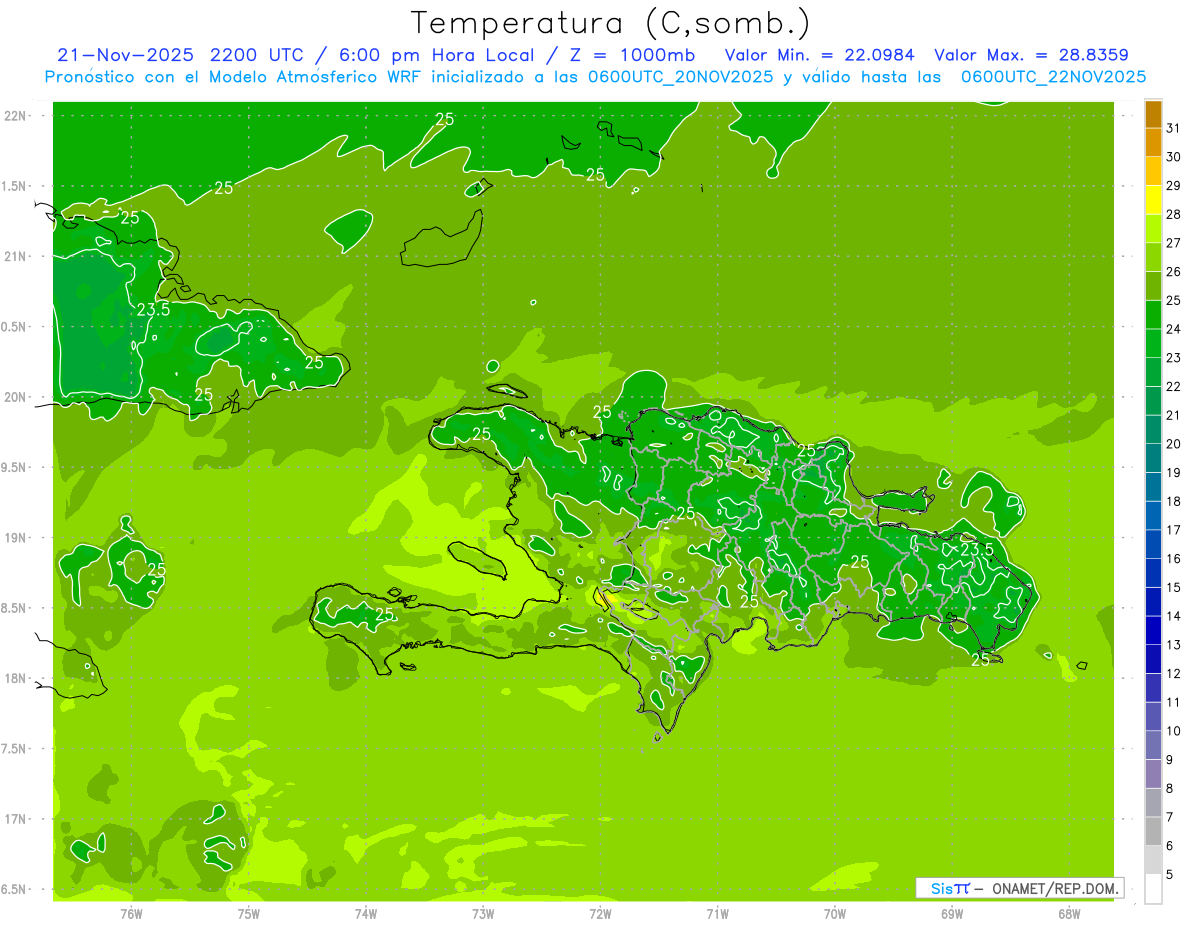Click the legend value "28"
This screenshot has height=927, width=1200.
(x=1173, y=214)
